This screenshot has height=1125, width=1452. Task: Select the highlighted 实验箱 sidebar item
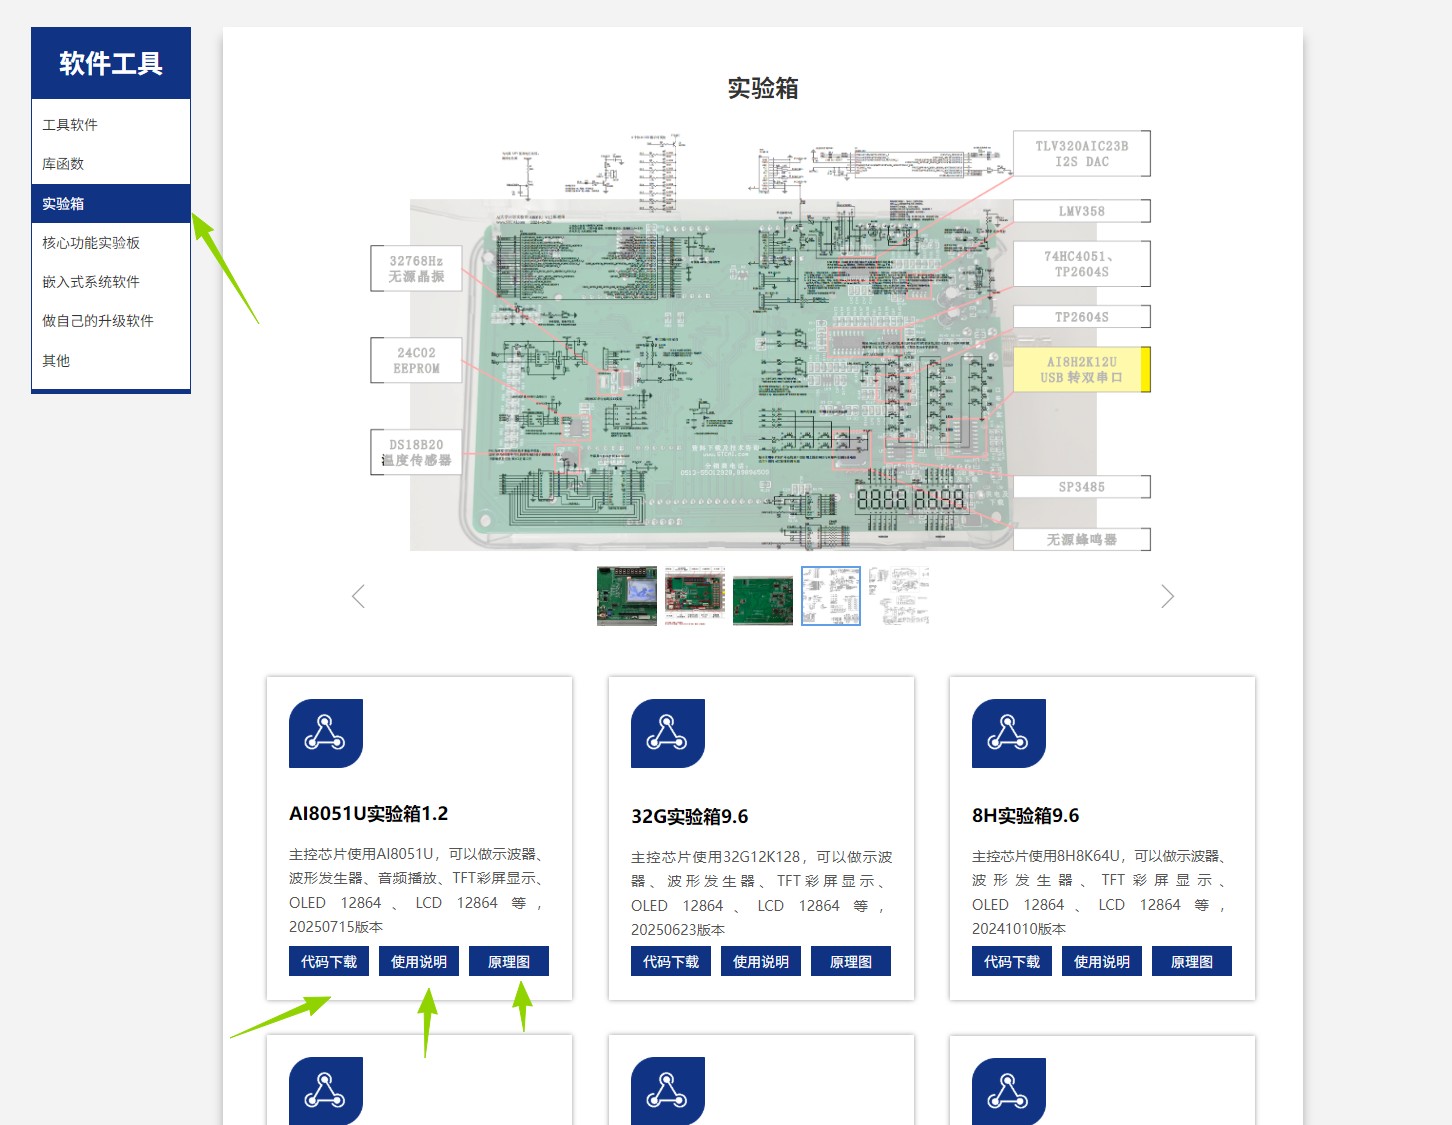(x=111, y=203)
